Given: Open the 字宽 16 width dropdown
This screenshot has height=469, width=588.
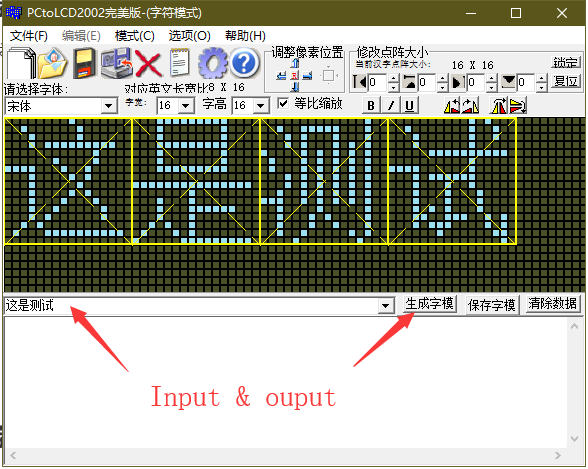Looking at the screenshot, I should click(186, 106).
